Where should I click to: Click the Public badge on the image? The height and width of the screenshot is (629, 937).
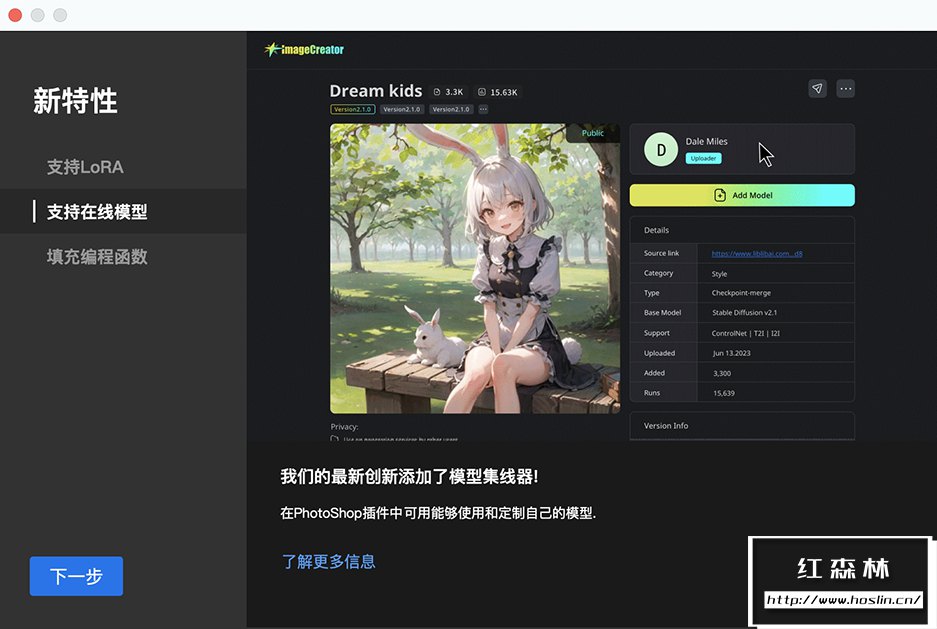click(x=593, y=133)
